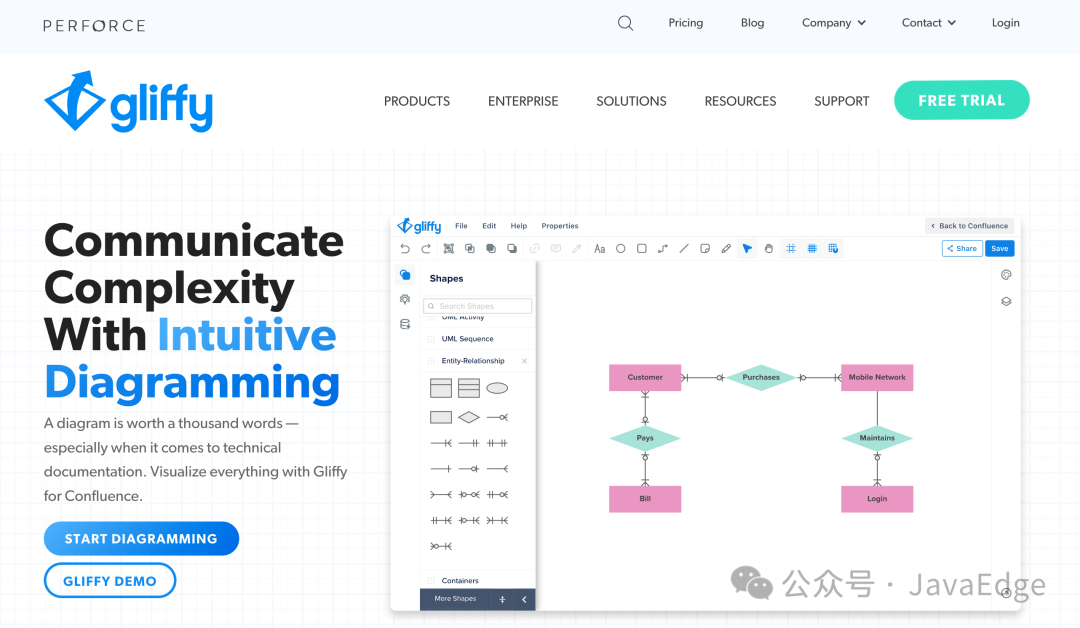Click the More Shapes button
Viewport: 1080px width, 628px height.
tap(455, 599)
